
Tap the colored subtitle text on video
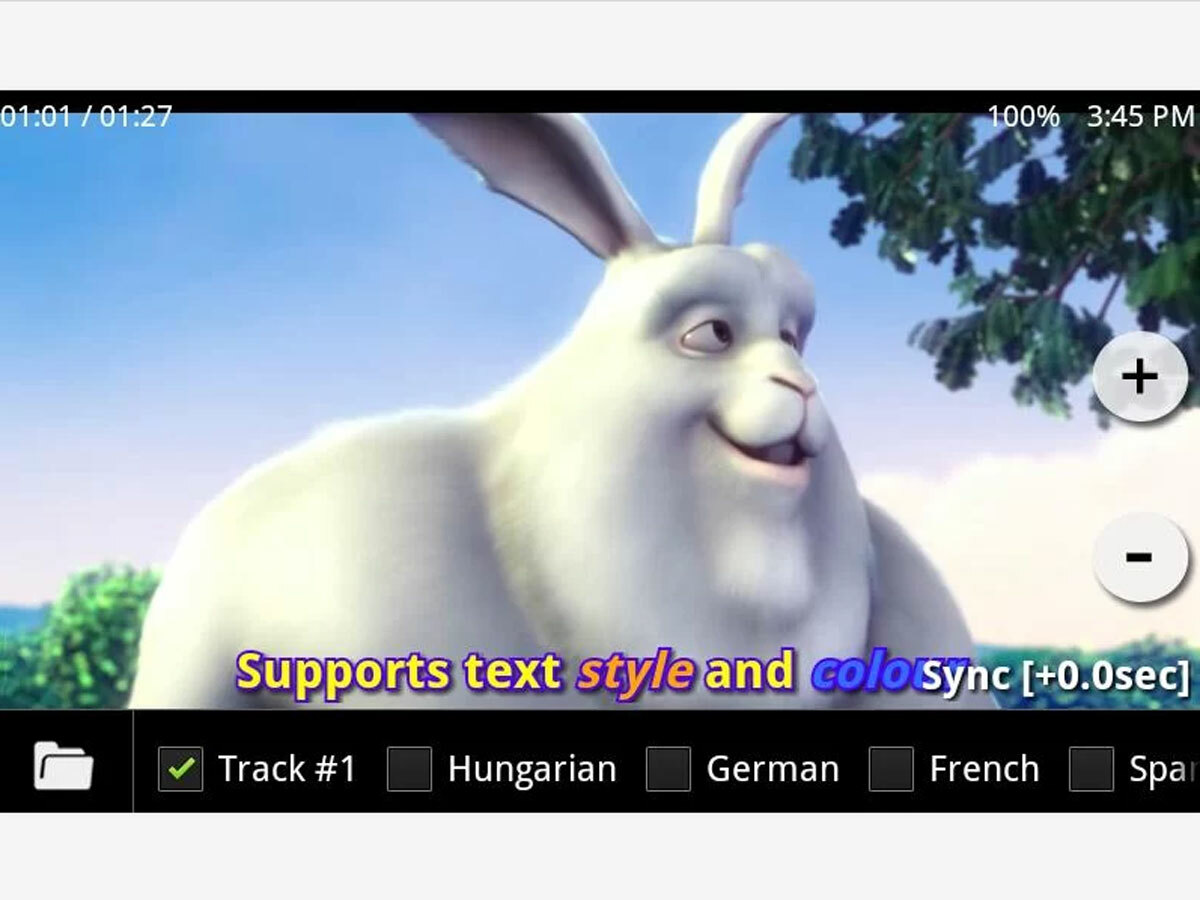(x=600, y=672)
